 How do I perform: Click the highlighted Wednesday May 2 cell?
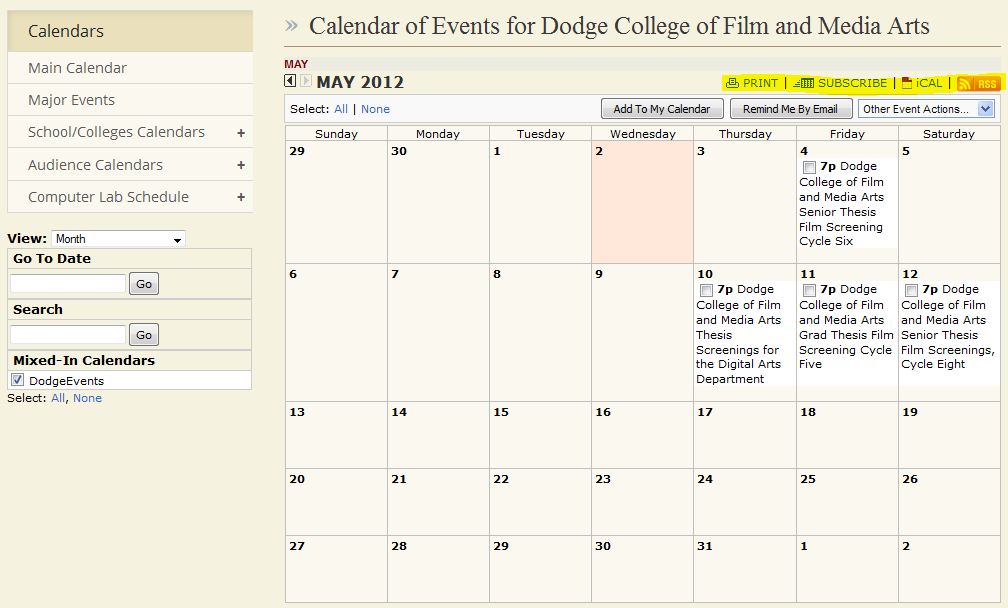coord(642,202)
